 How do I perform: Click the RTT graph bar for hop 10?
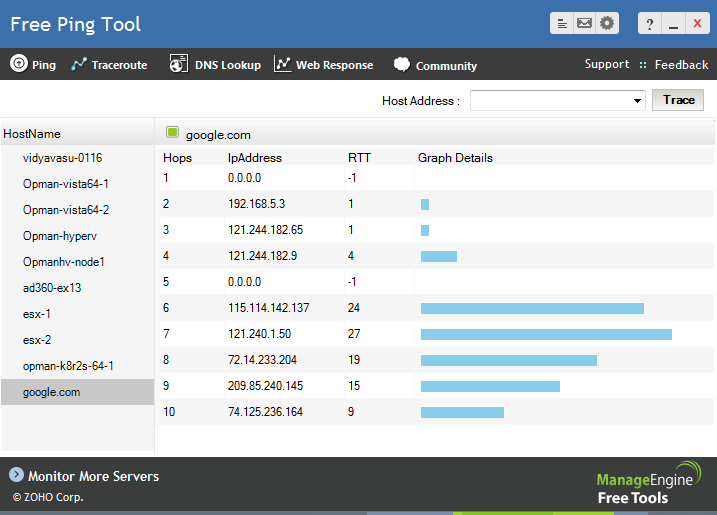(462, 413)
